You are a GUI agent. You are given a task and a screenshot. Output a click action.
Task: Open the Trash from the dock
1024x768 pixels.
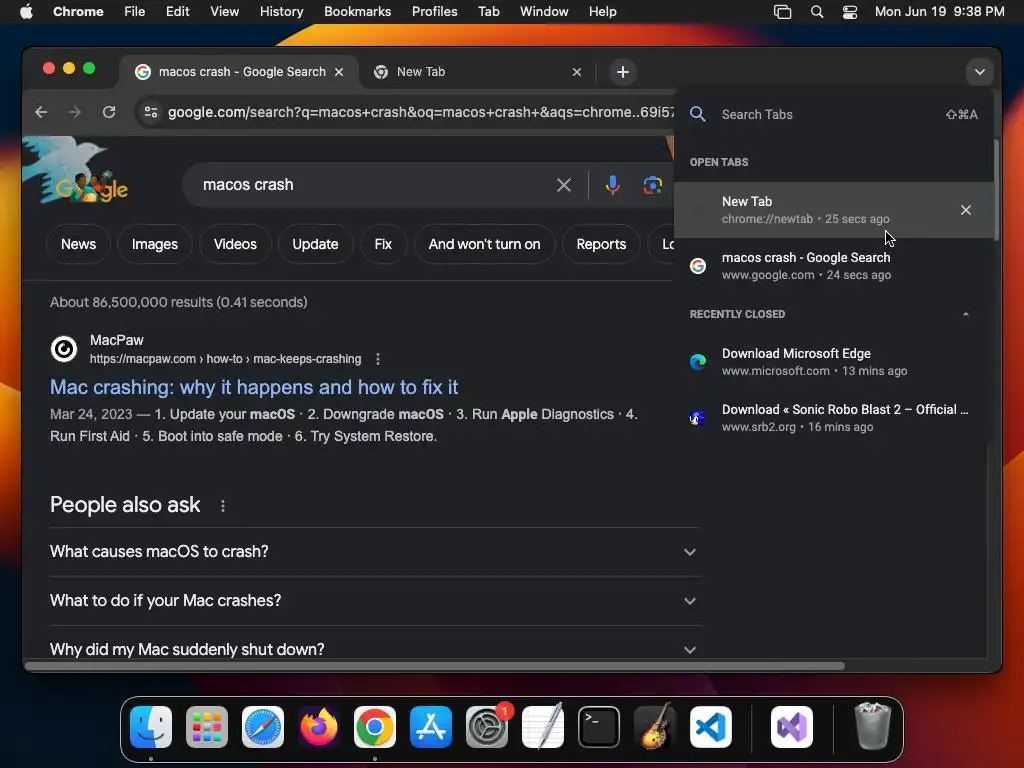coord(872,726)
